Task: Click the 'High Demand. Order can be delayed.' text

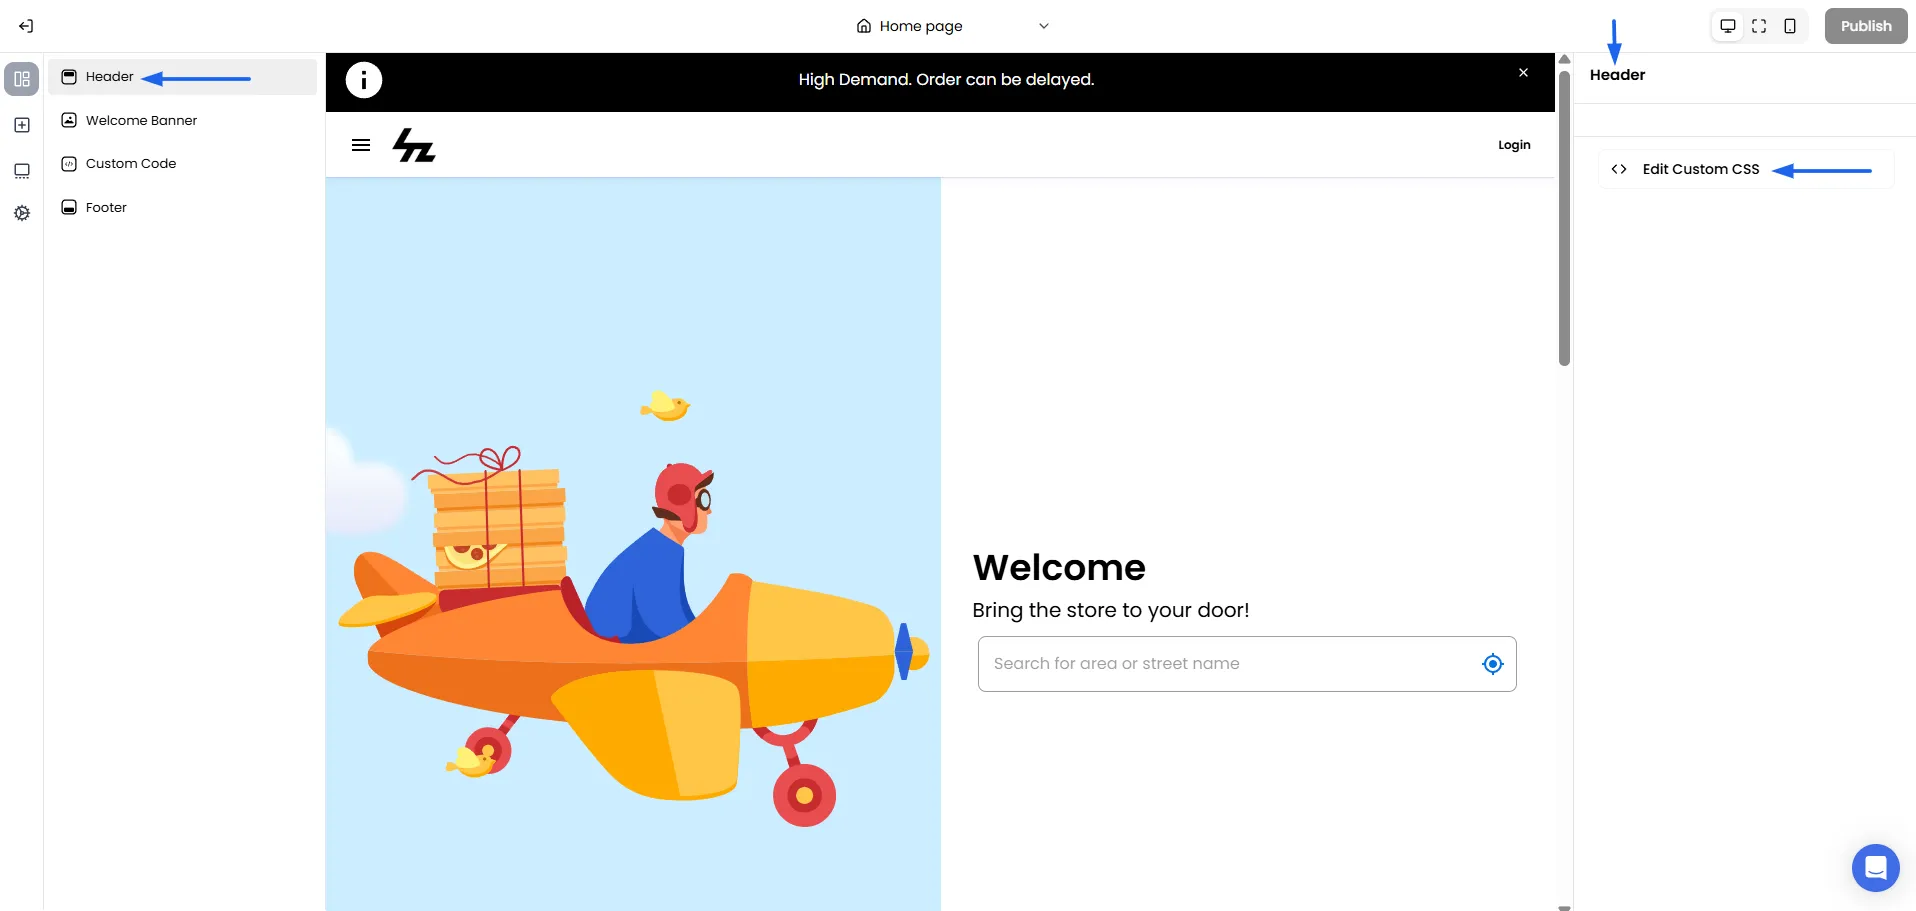Action: 946,80
